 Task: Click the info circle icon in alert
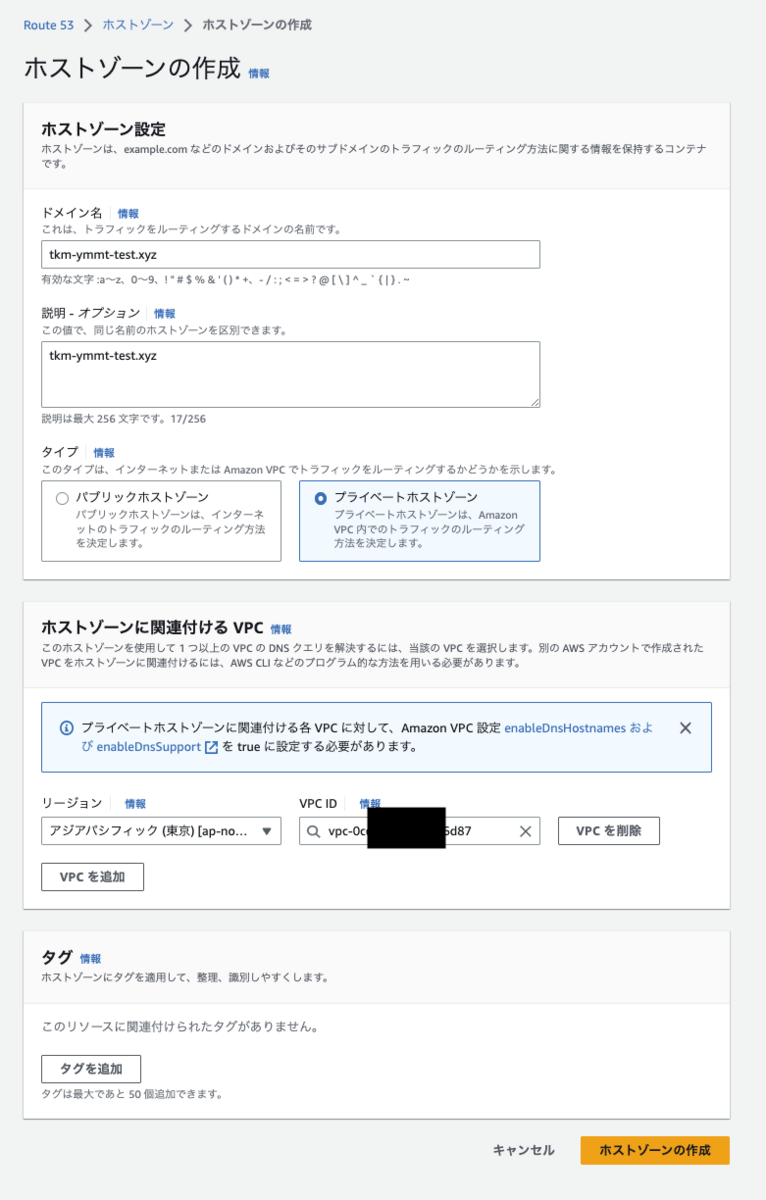(66, 728)
